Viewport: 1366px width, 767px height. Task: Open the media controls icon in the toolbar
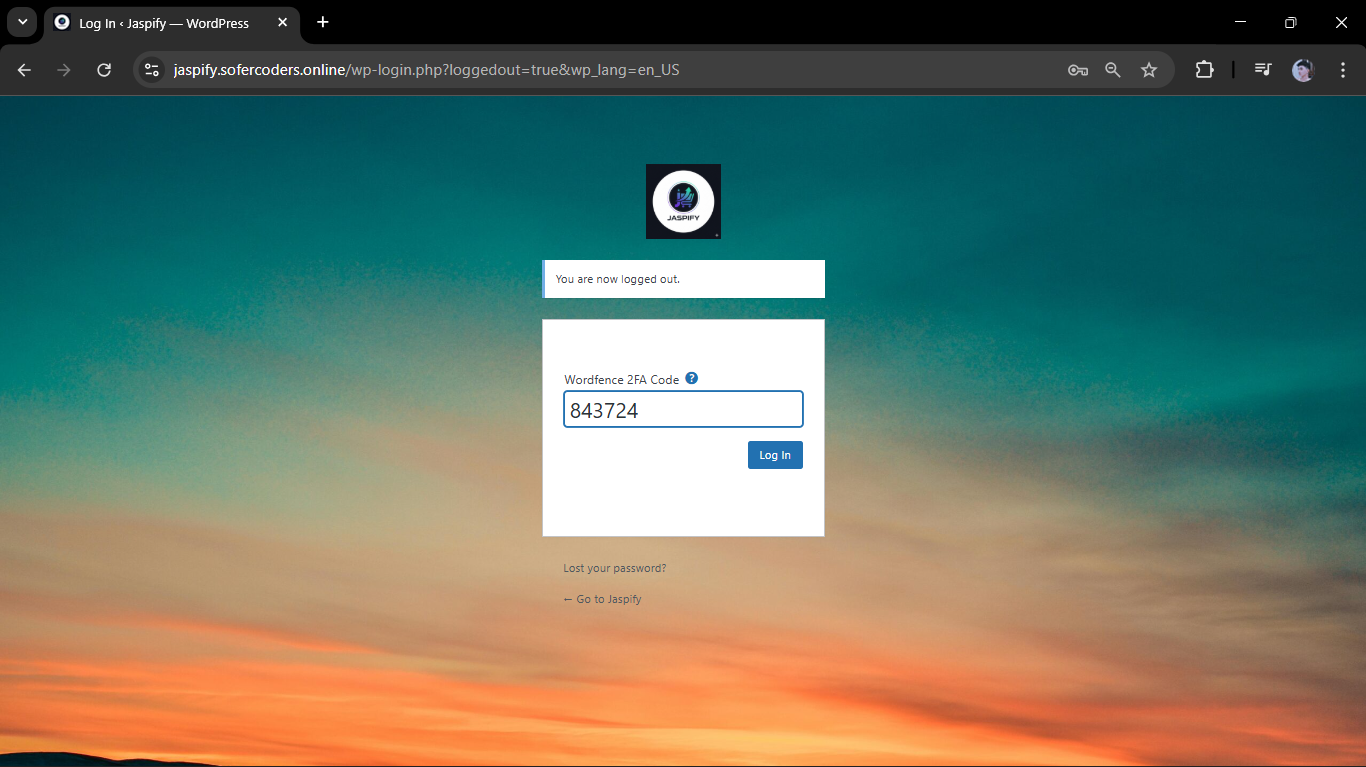pyautogui.click(x=1262, y=70)
